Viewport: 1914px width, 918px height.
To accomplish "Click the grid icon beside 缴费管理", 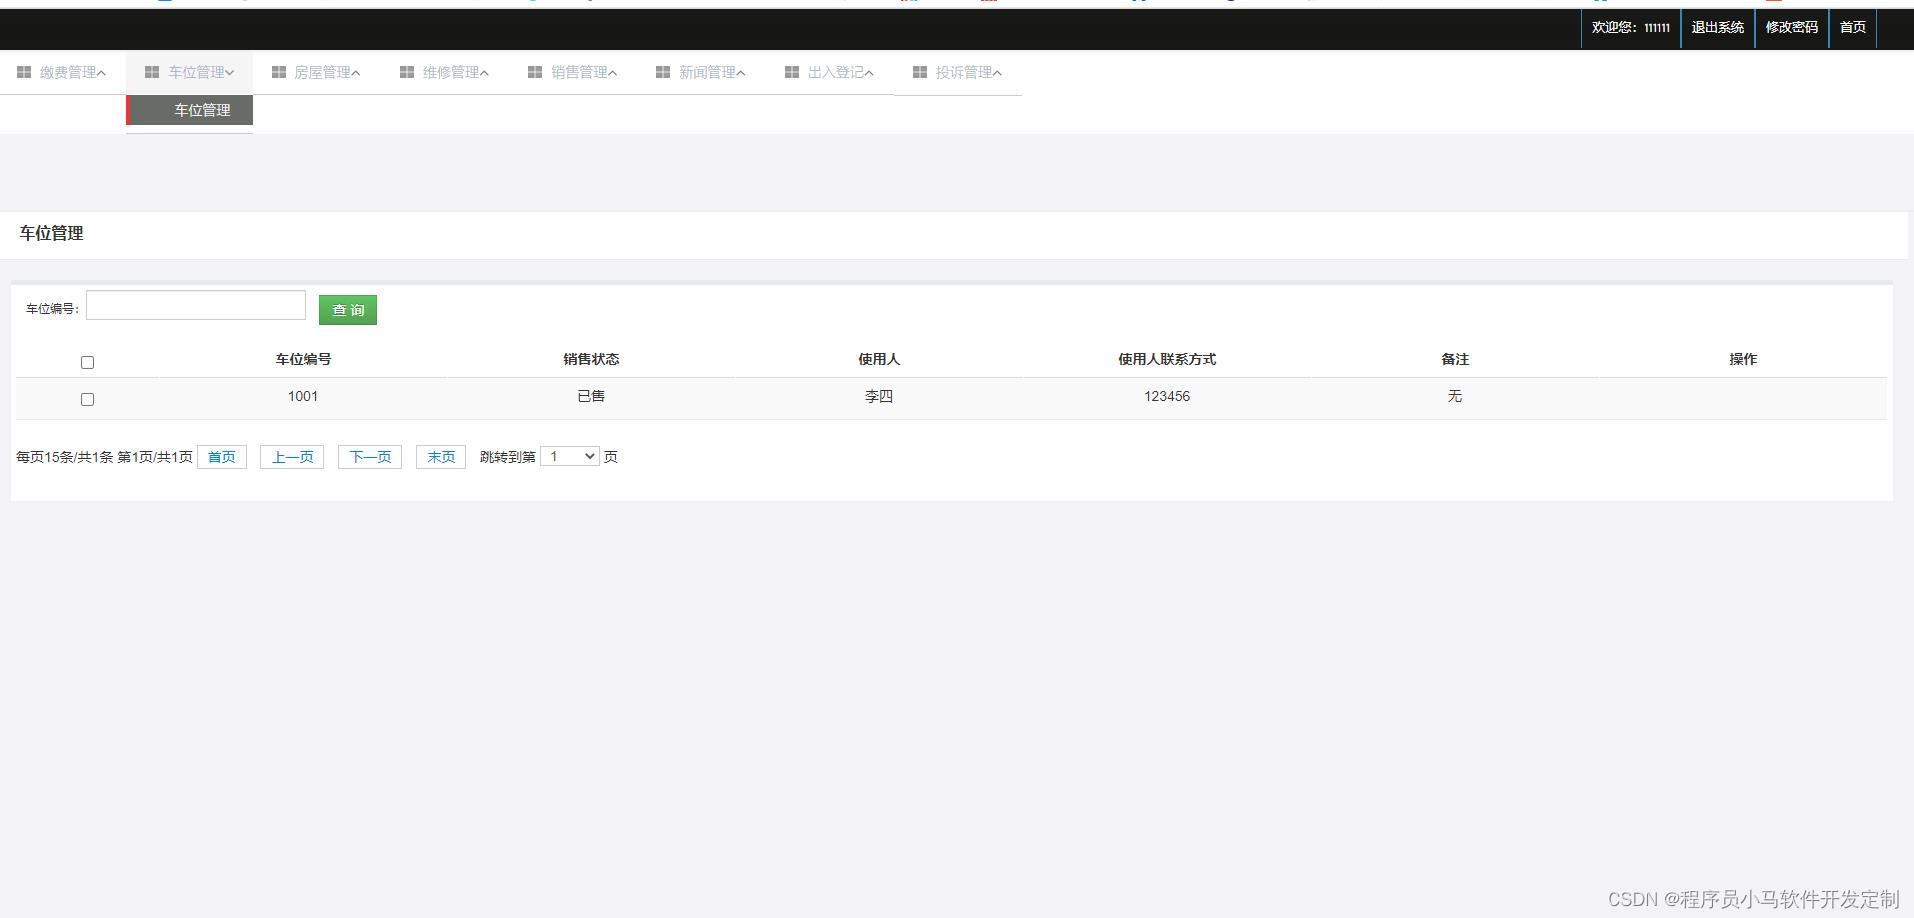I will pyautogui.click(x=24, y=71).
